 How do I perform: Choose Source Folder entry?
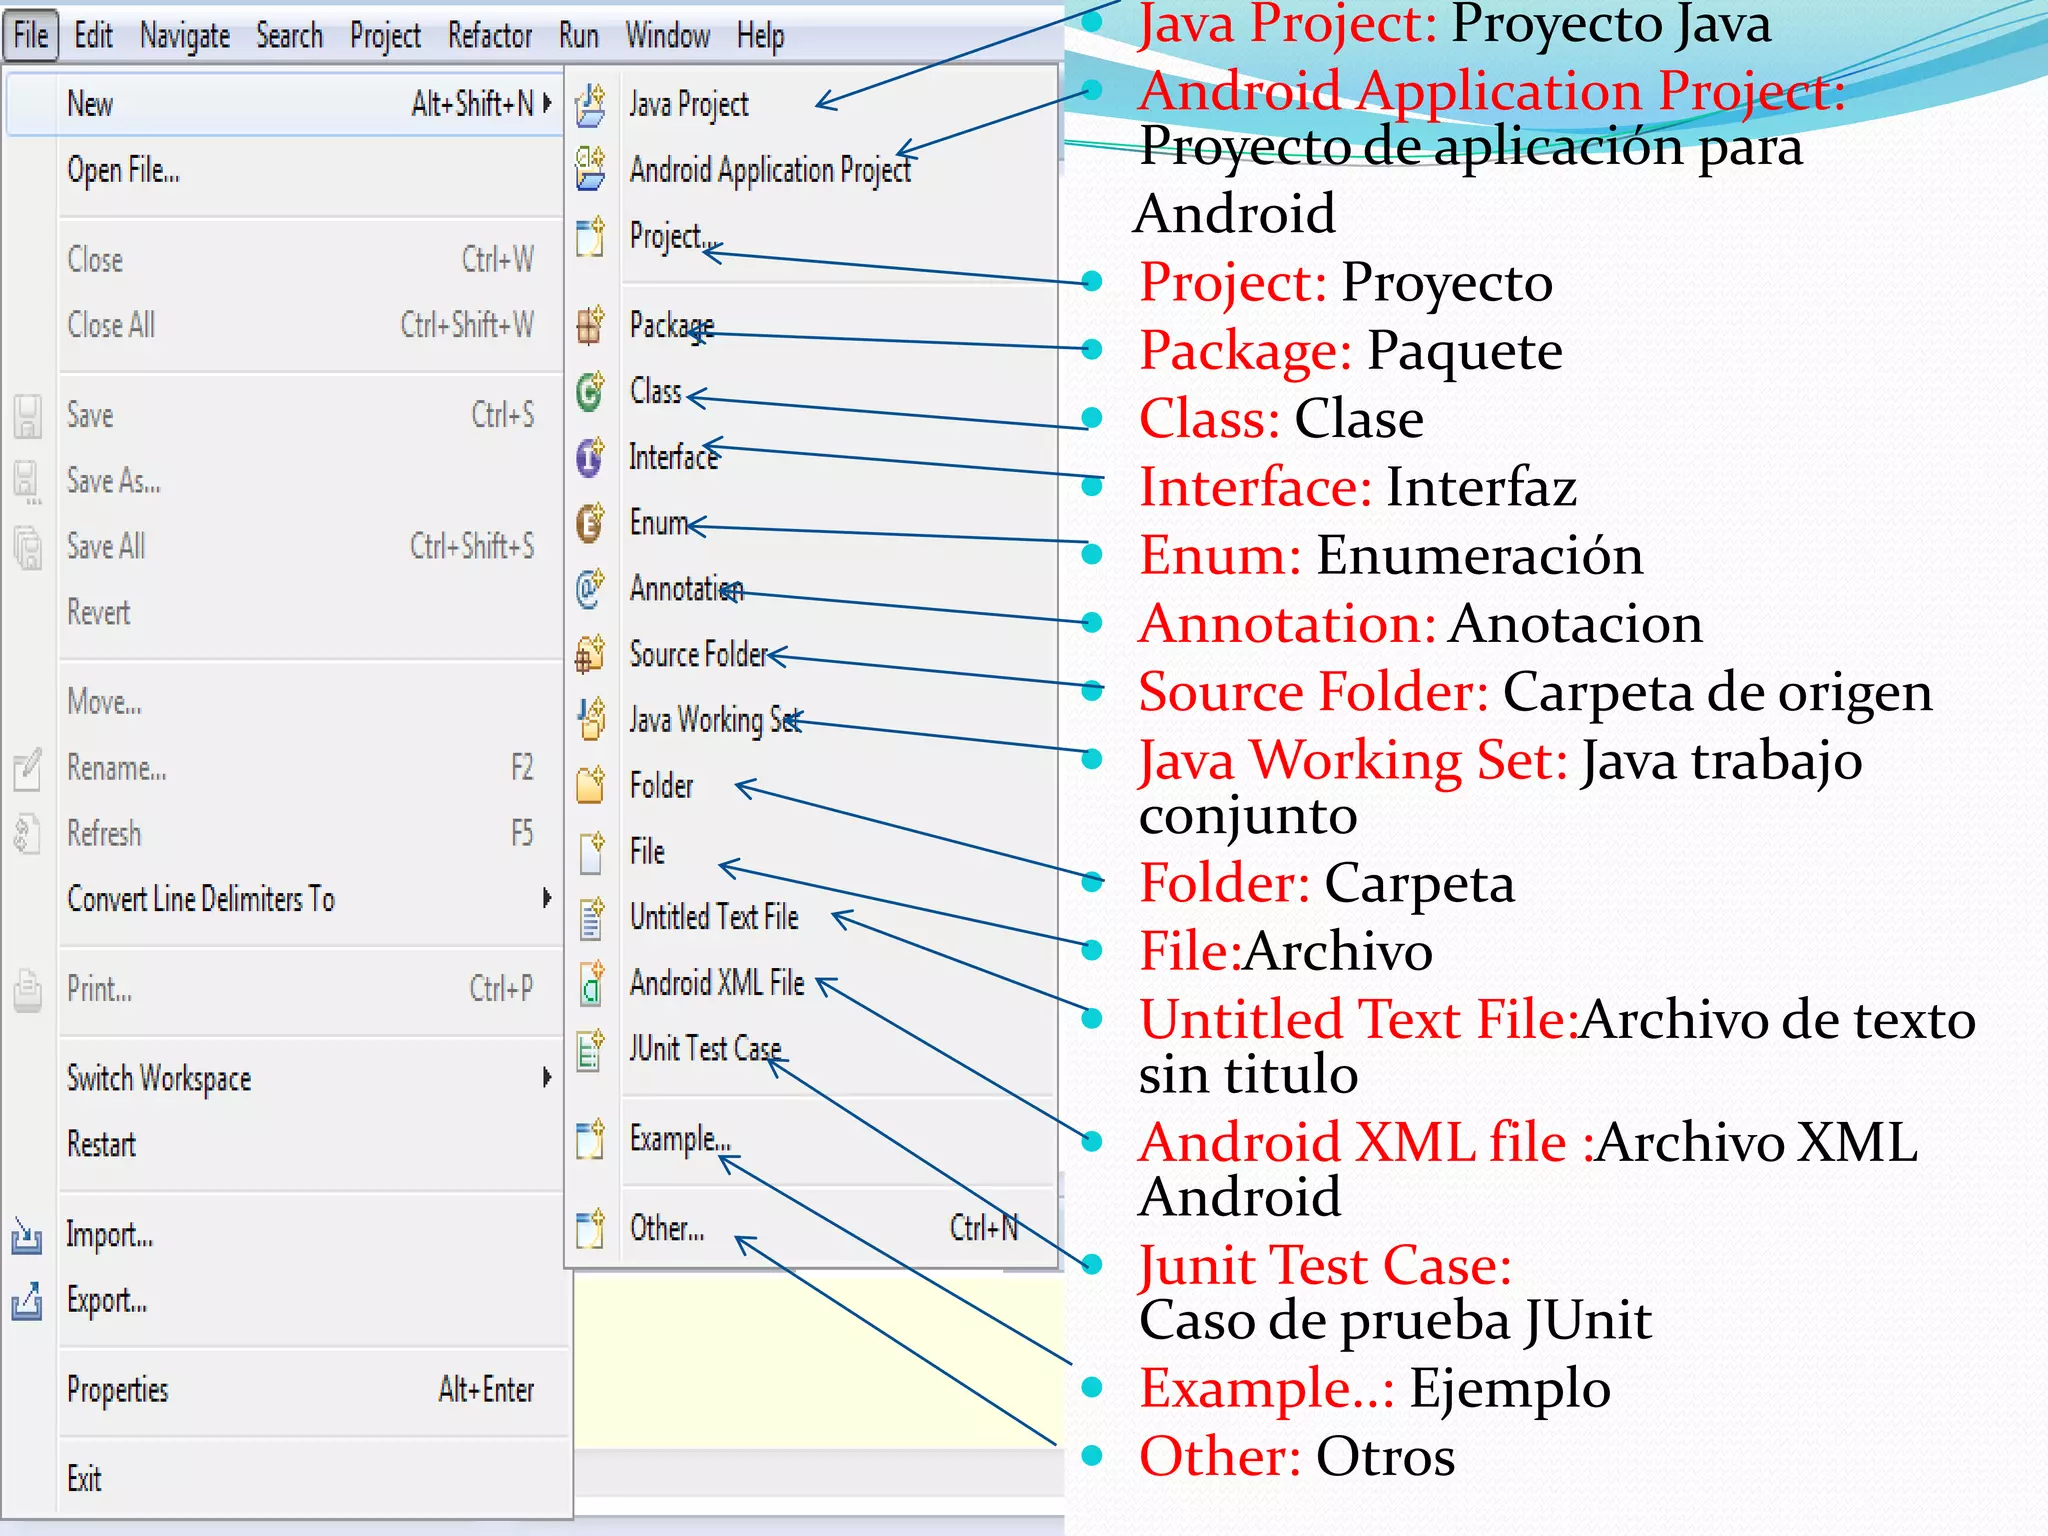pyautogui.click(x=812, y=655)
